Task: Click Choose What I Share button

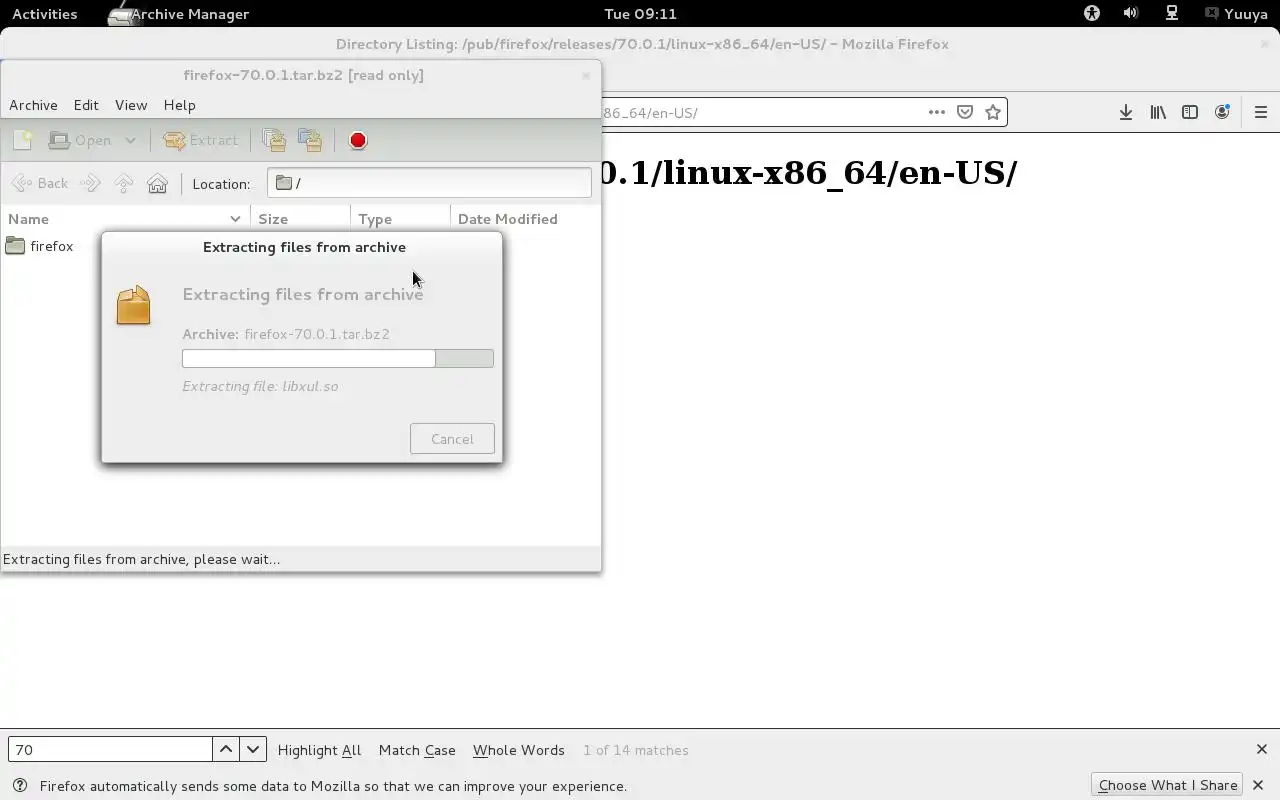Action: coord(1168,785)
